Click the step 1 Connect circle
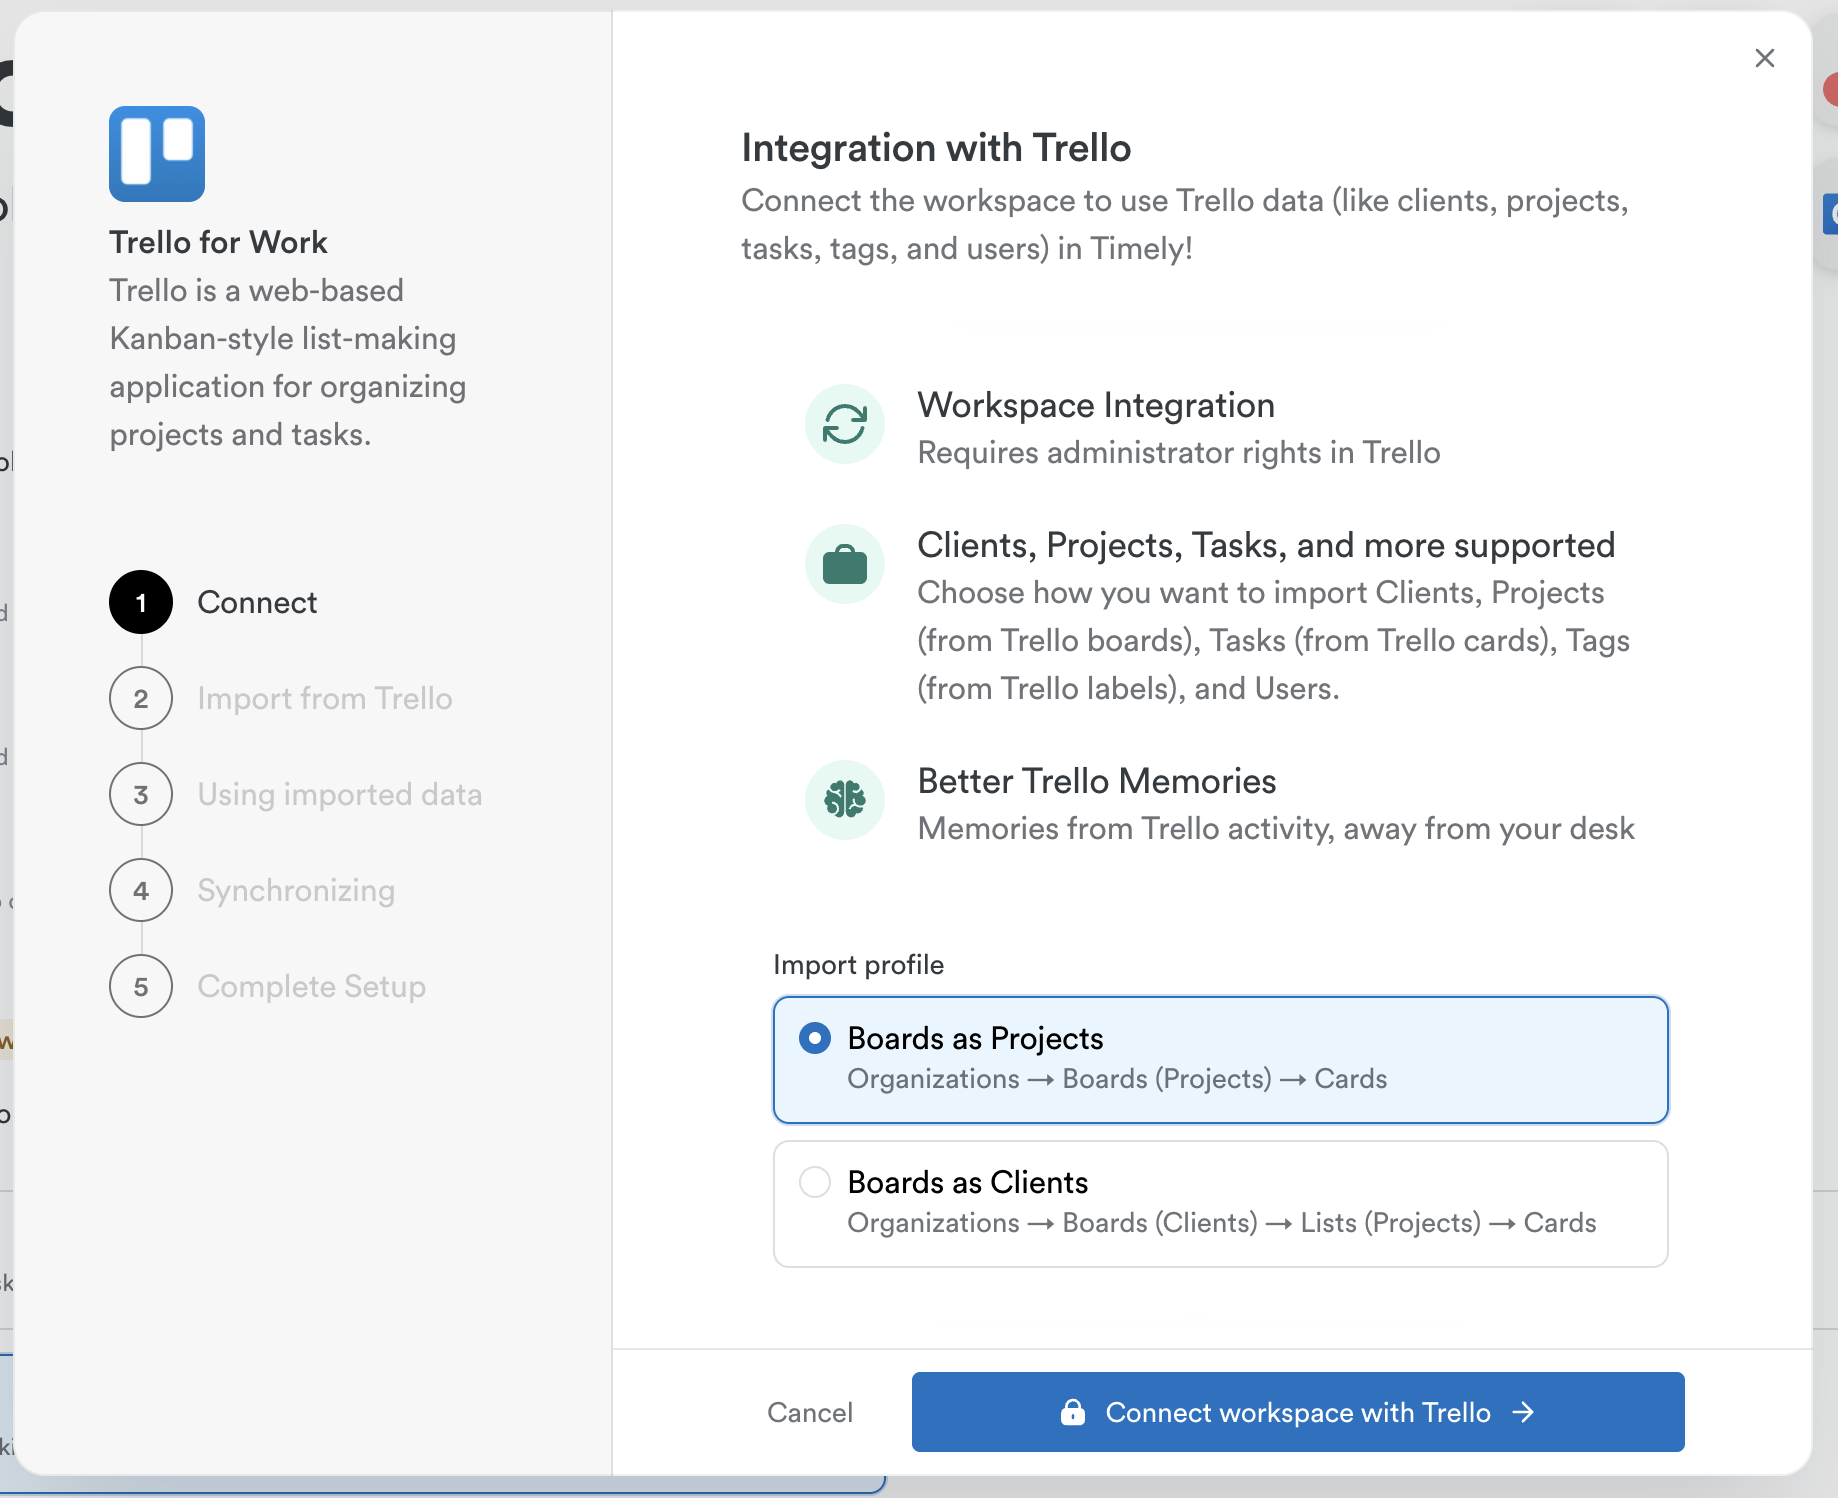Image resolution: width=1838 pixels, height=1498 pixels. pos(140,602)
